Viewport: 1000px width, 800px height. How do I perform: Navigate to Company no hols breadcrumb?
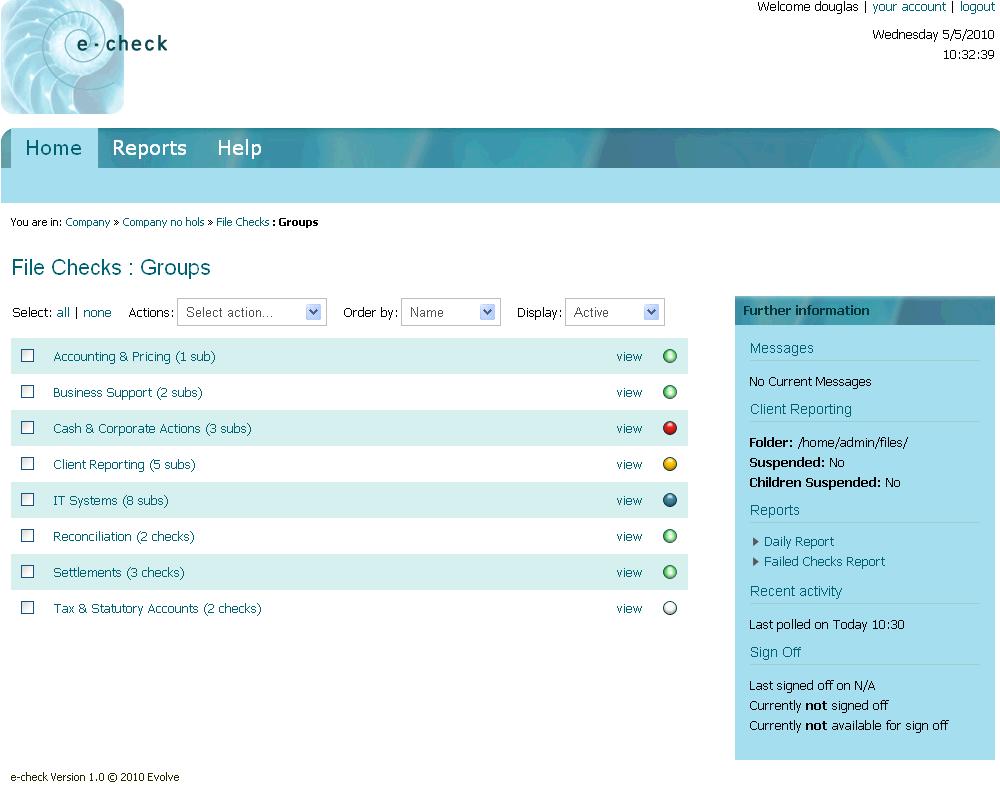pos(163,222)
